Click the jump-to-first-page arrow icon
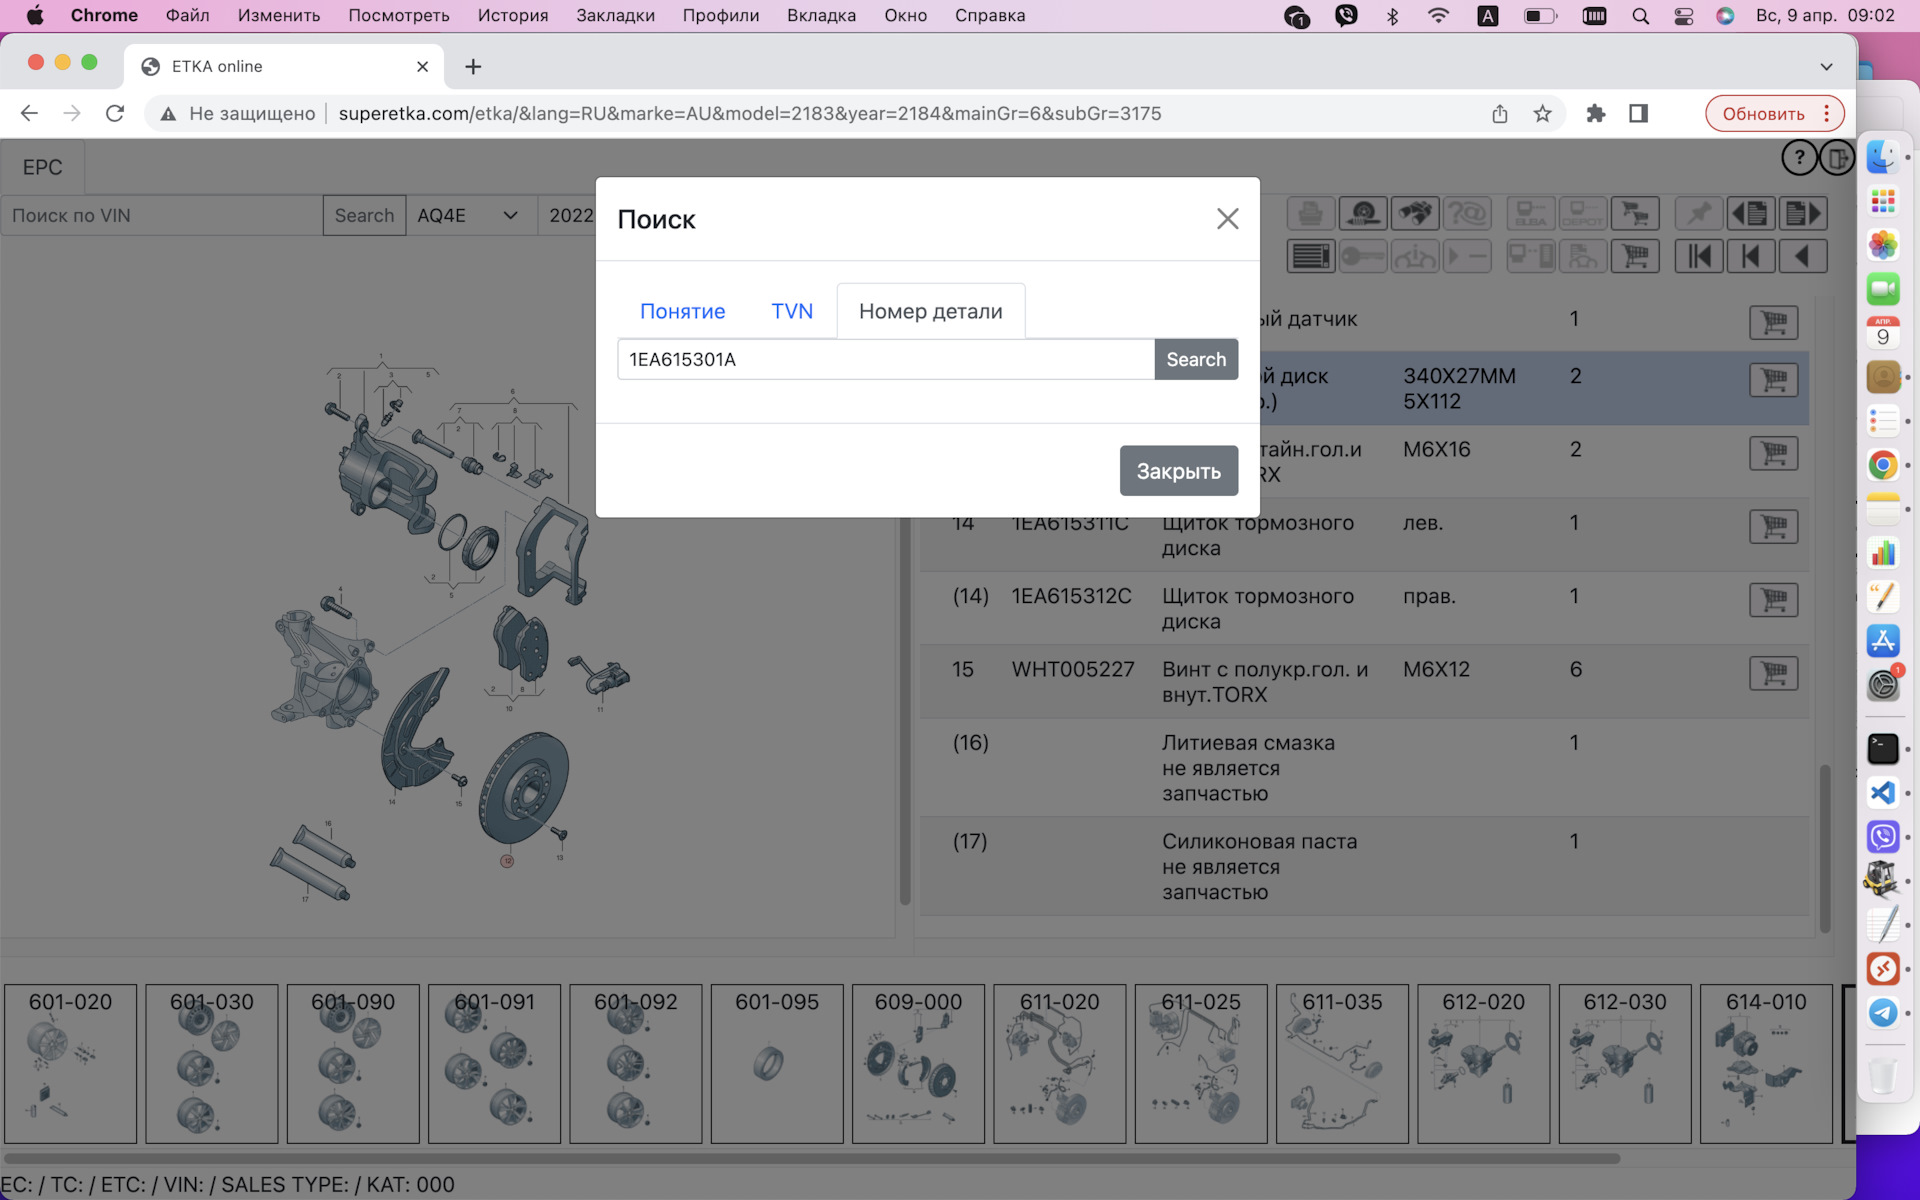The image size is (1920, 1200). 1698,256
